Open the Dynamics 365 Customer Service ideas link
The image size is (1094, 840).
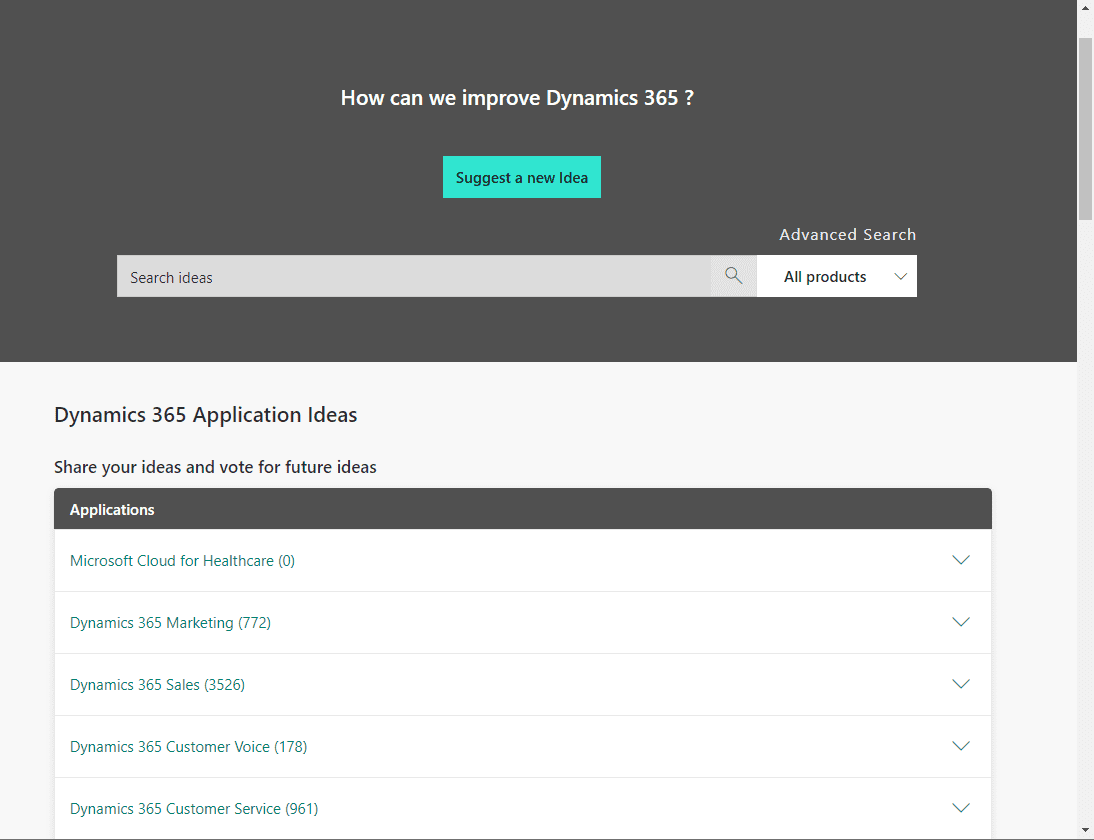193,808
